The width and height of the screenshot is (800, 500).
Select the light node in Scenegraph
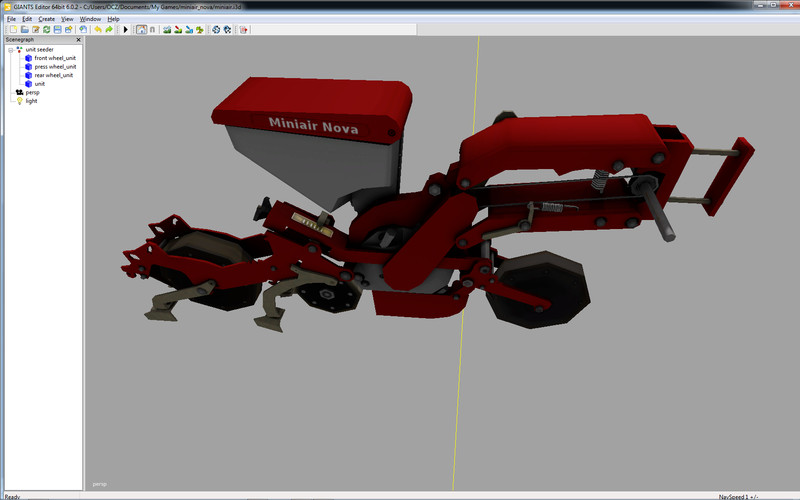point(31,101)
